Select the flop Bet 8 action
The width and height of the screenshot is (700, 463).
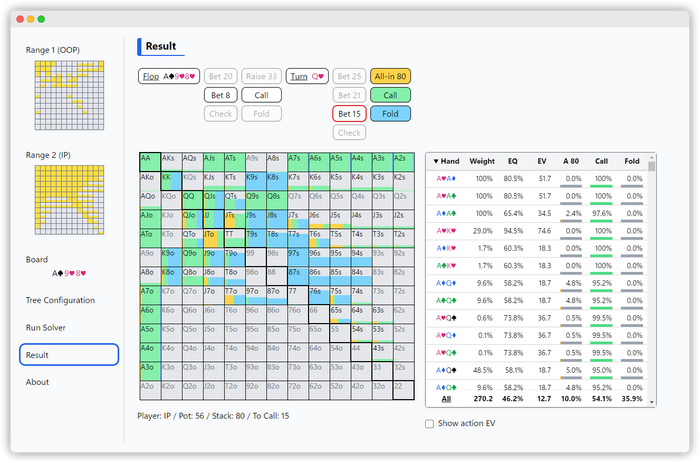[x=221, y=95]
